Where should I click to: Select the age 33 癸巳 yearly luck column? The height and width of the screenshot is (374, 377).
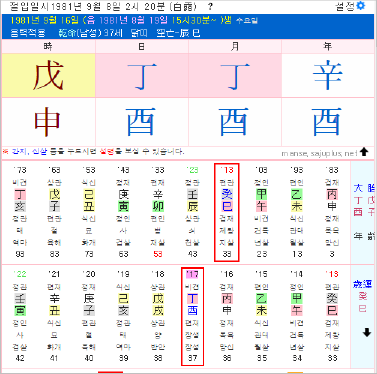[332, 316]
